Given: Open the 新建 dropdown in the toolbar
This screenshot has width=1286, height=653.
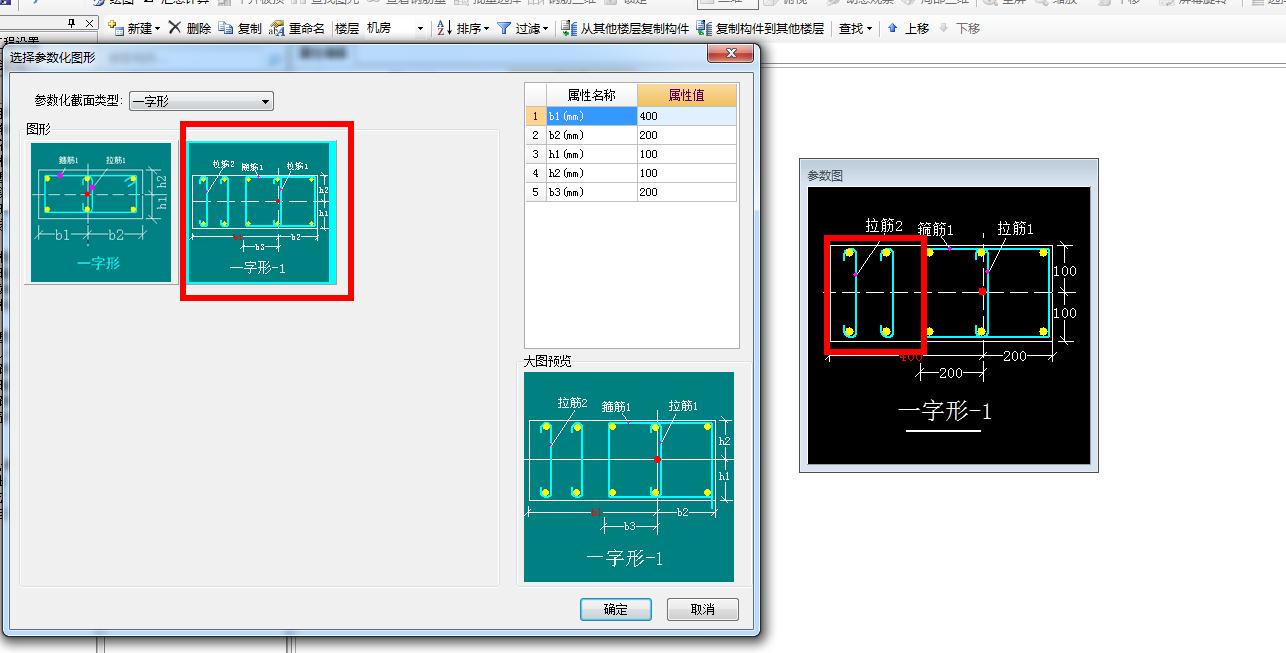Looking at the screenshot, I should pyautogui.click(x=134, y=28).
